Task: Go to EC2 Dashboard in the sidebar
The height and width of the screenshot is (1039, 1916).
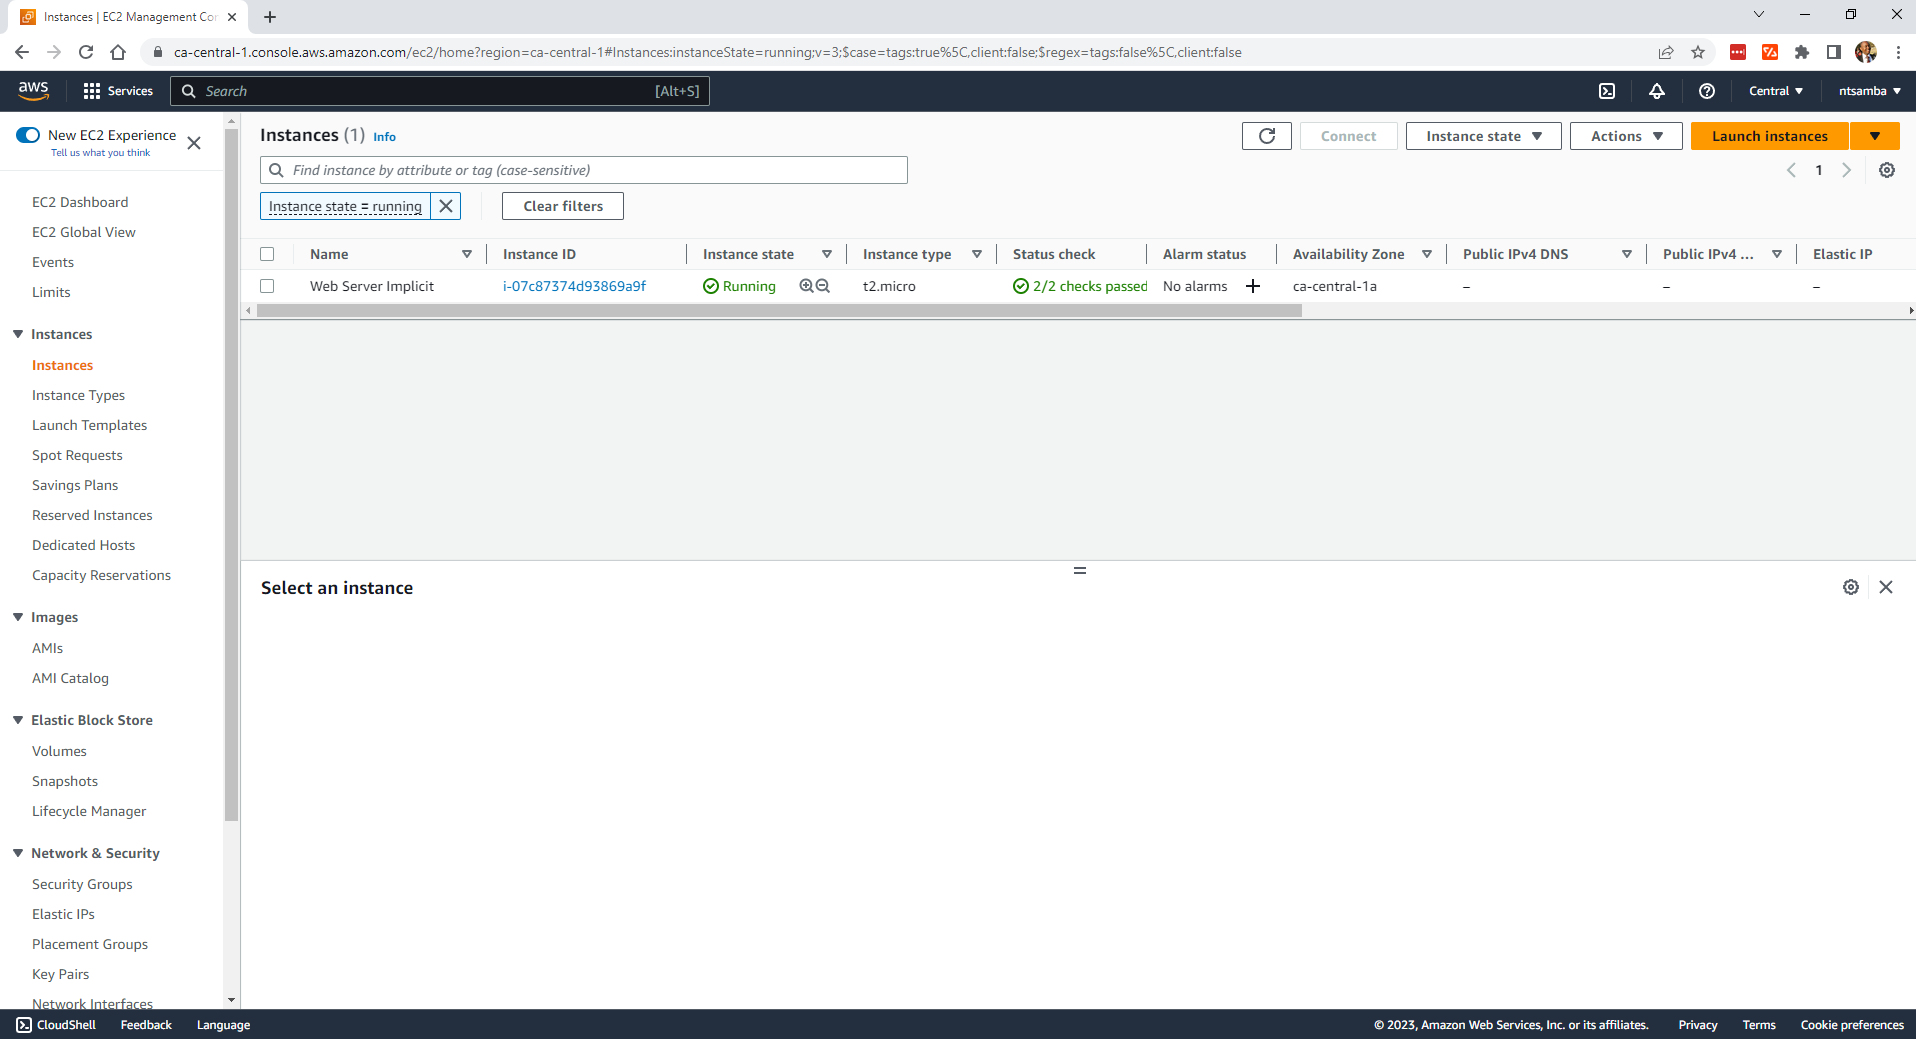Action: click(80, 202)
